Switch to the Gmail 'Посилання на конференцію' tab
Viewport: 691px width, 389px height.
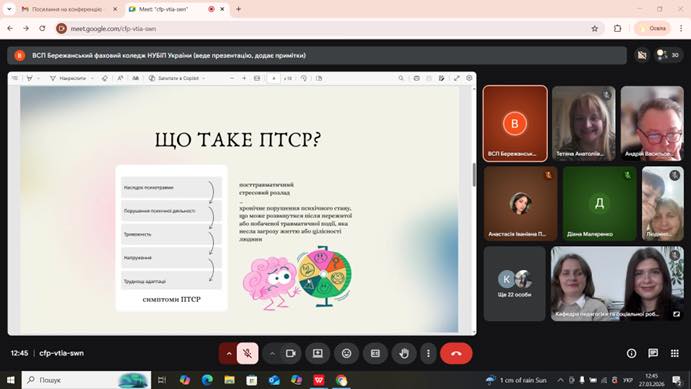[67, 9]
